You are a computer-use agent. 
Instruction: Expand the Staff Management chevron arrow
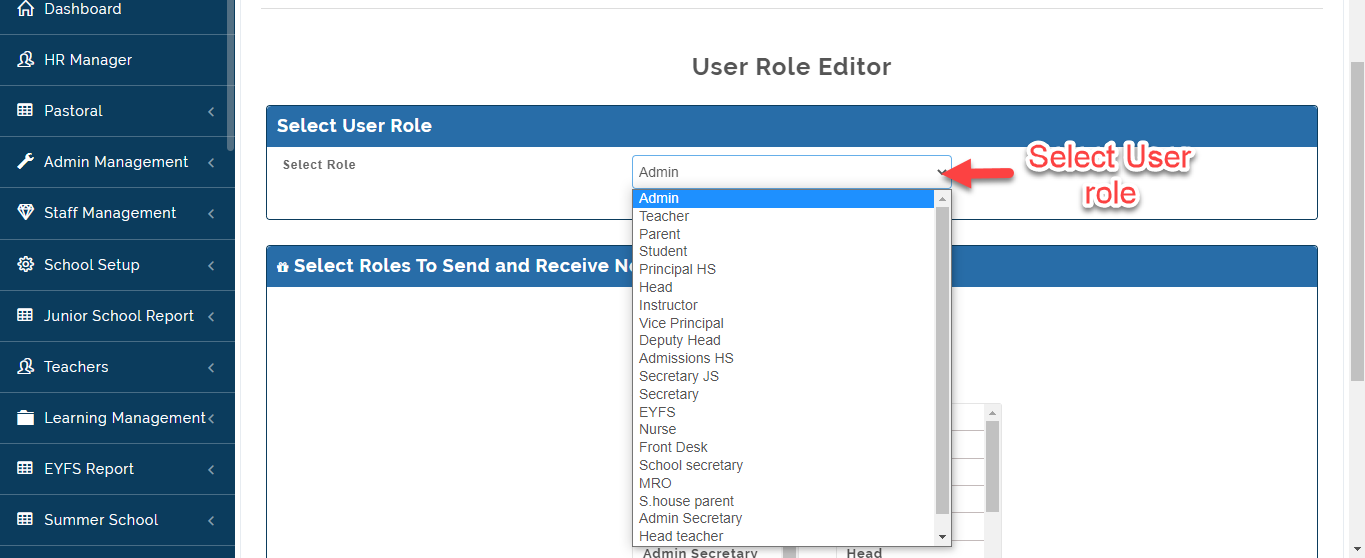[211, 214]
